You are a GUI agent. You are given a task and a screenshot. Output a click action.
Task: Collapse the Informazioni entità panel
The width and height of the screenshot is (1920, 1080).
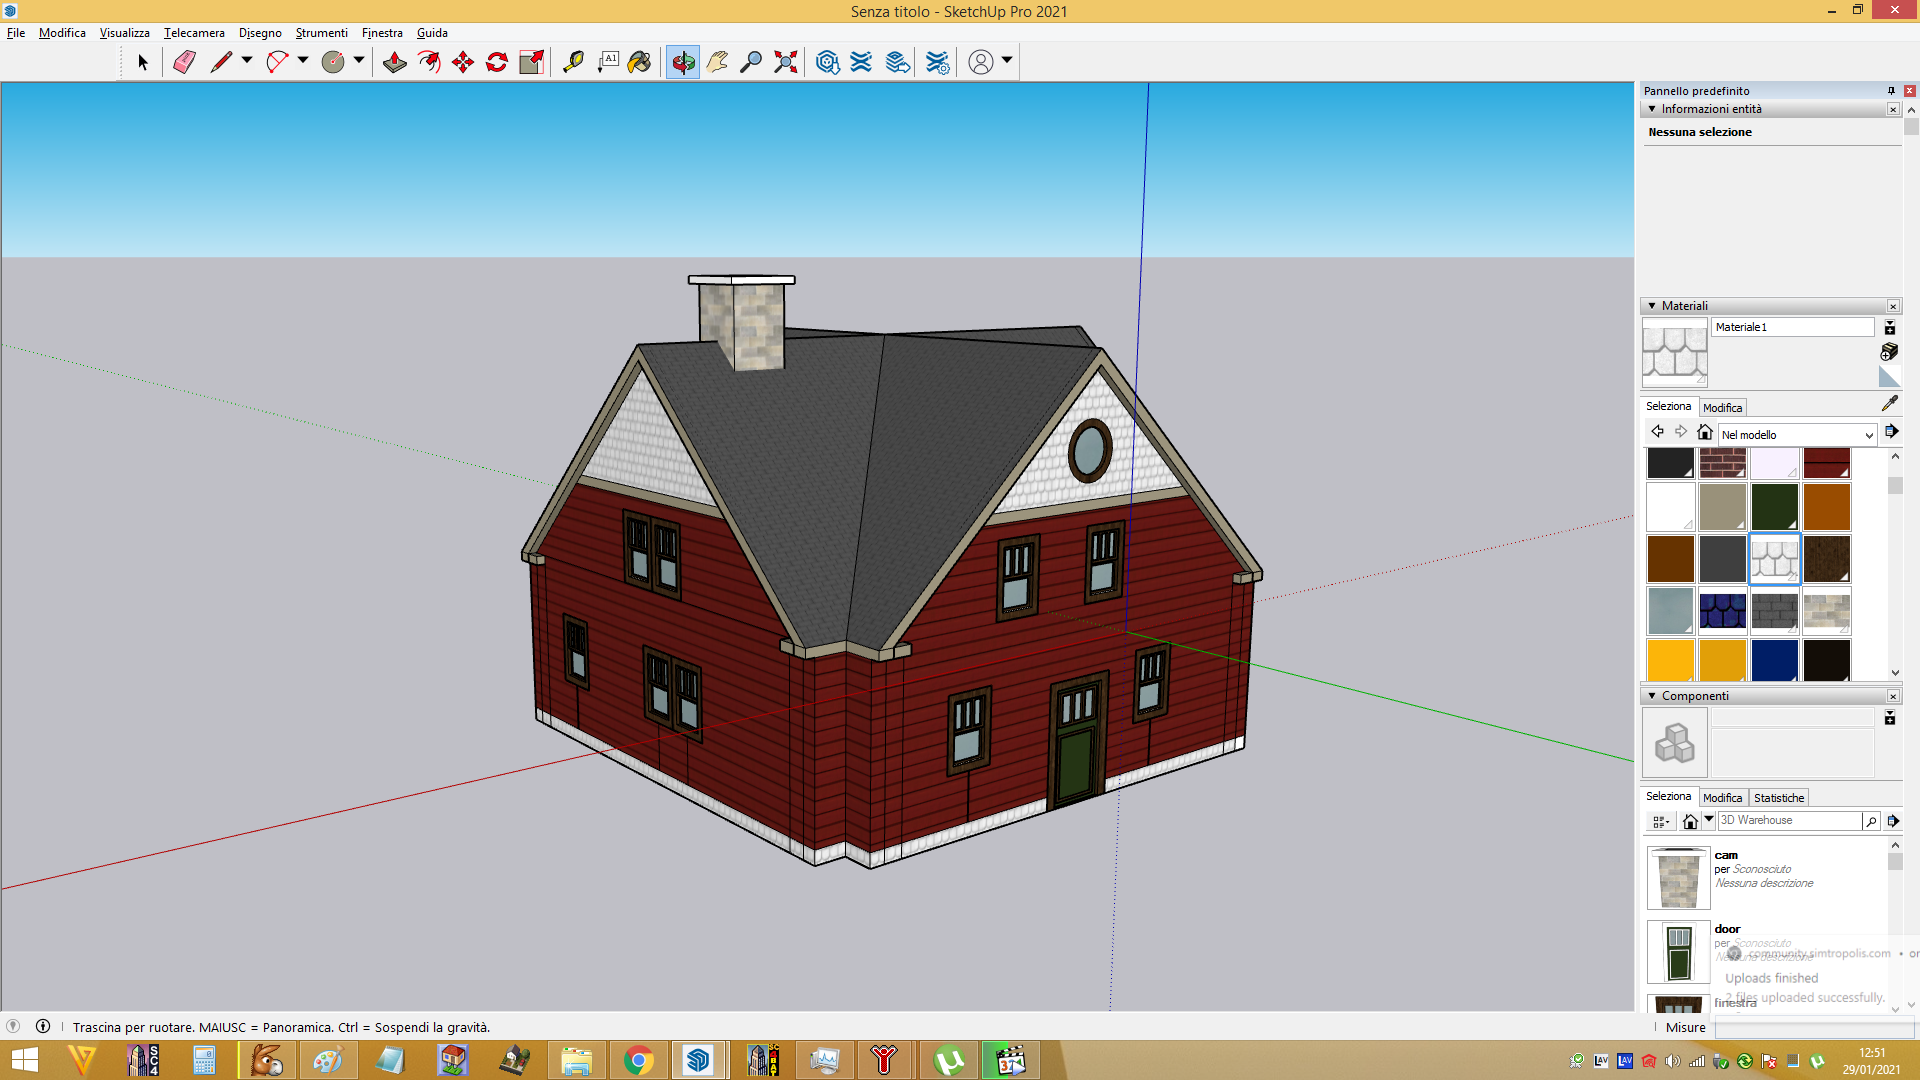click(x=1652, y=109)
